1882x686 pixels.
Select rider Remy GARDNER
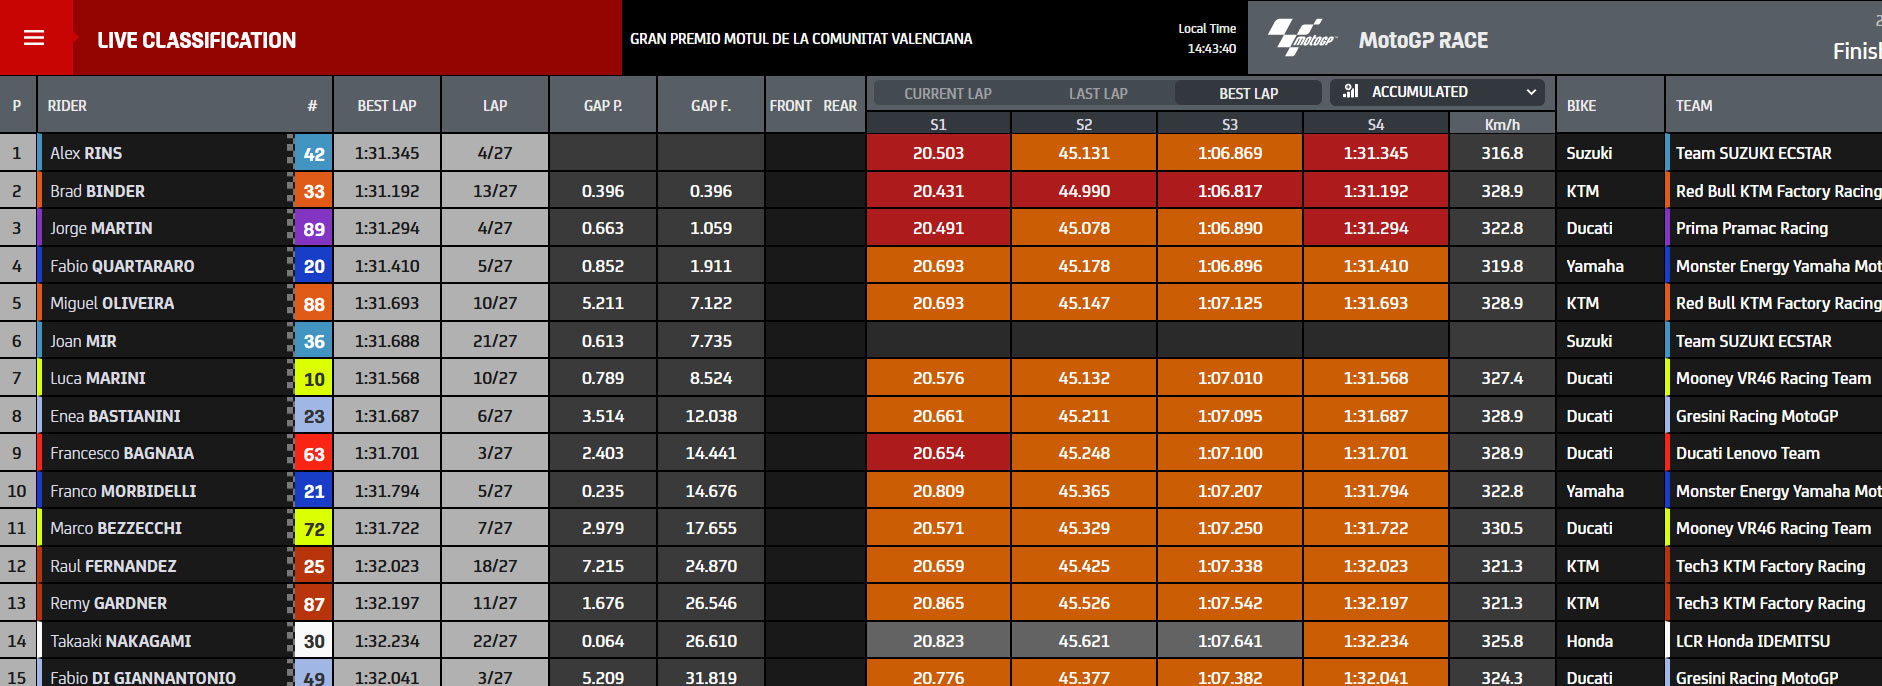(108, 603)
